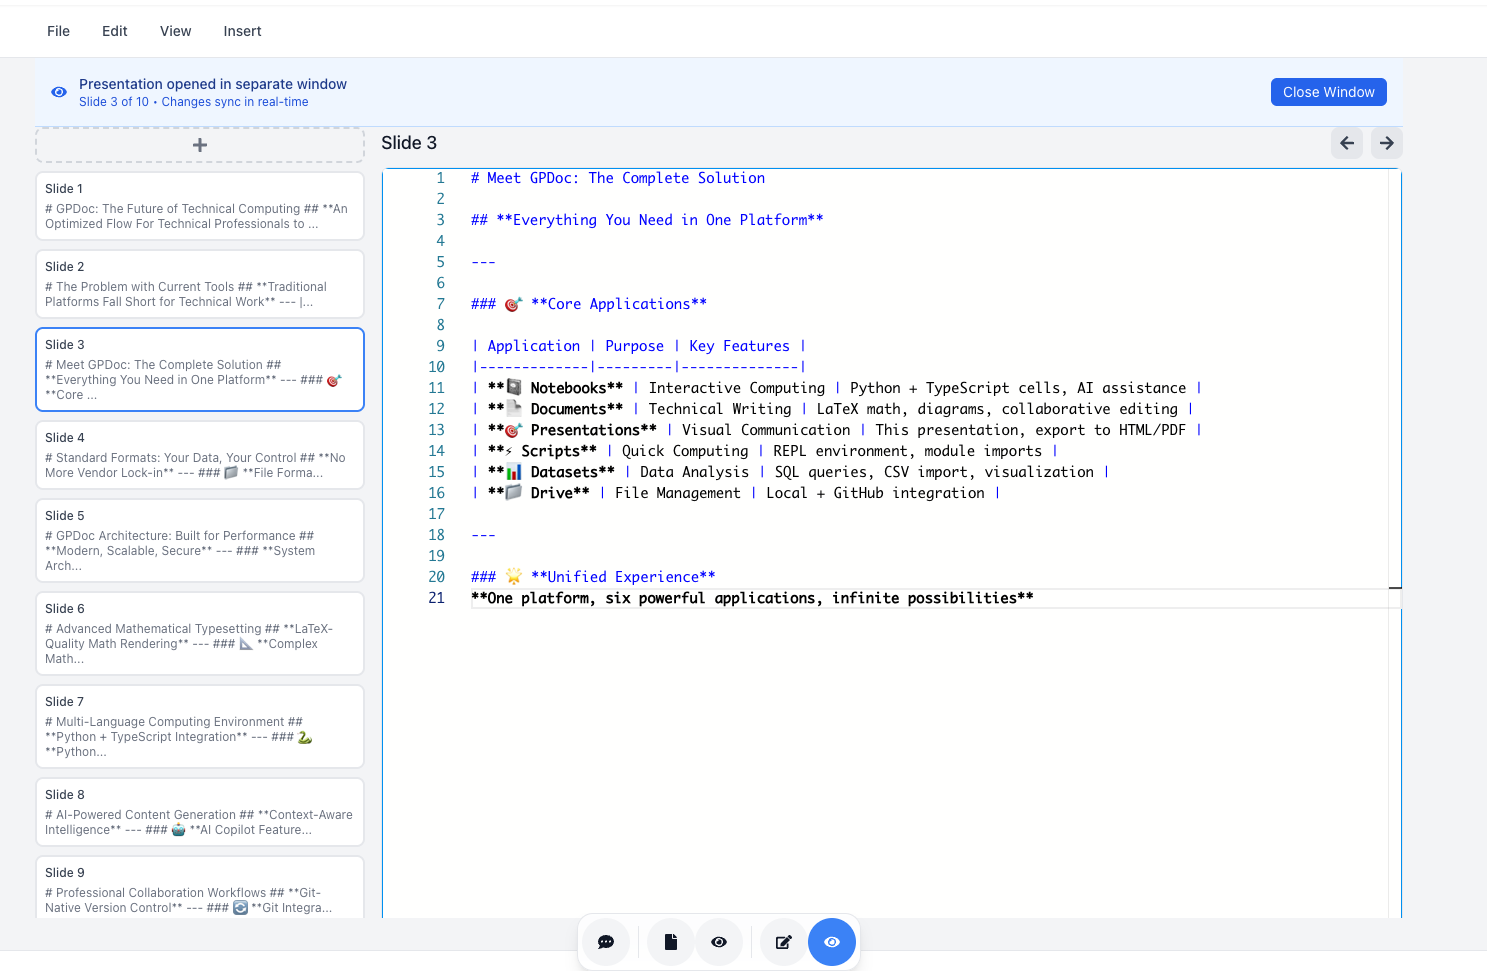Select Slide 4 about Standard Formats
The height and width of the screenshot is (972, 1487).
click(200, 455)
